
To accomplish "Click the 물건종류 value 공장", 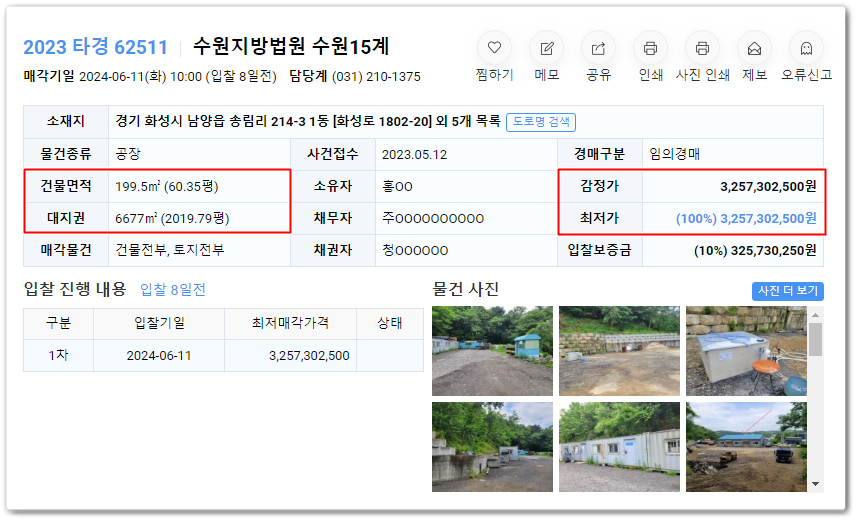I will click(128, 154).
